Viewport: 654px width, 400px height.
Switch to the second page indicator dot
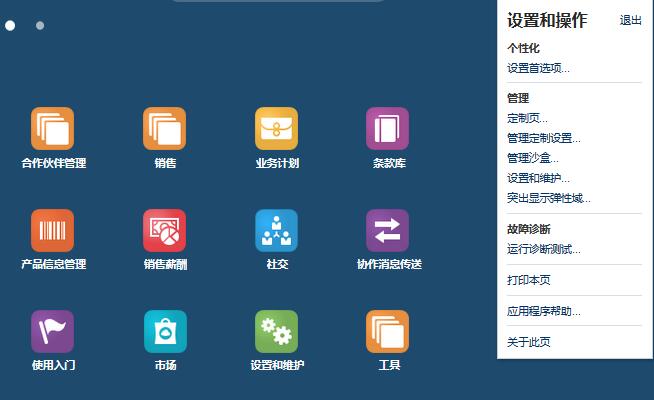coord(40,26)
